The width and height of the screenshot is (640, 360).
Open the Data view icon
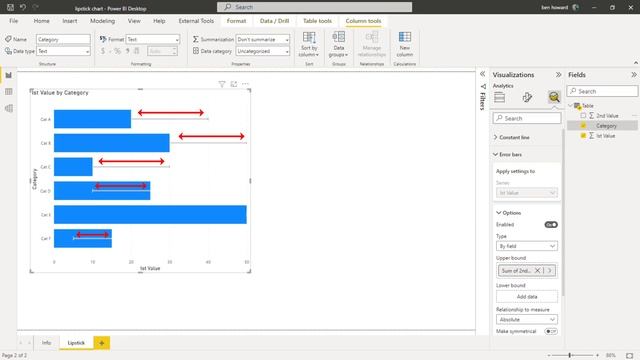(9, 92)
